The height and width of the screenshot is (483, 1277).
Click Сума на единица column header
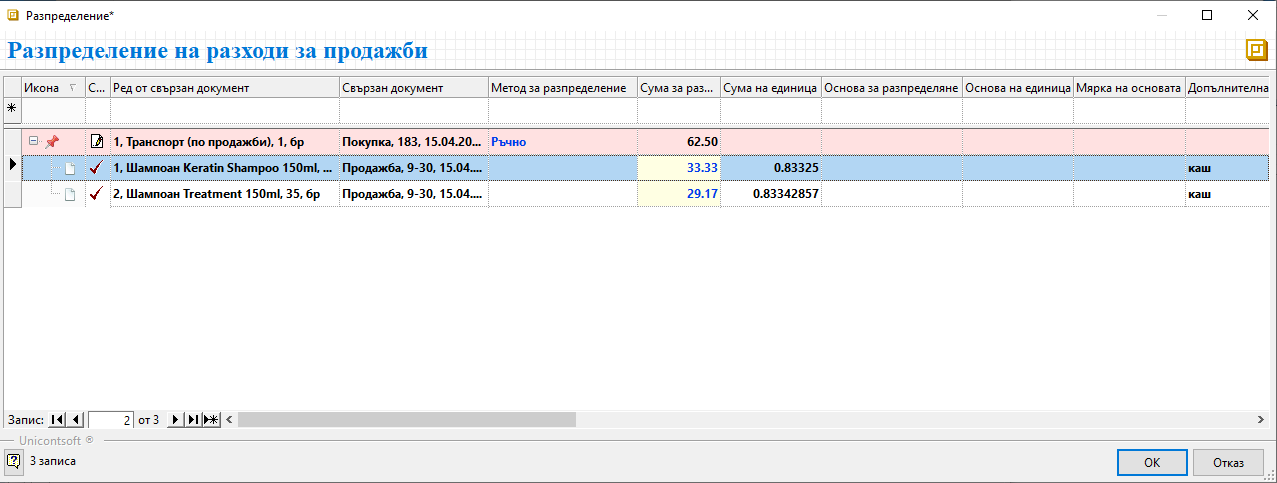(770, 88)
